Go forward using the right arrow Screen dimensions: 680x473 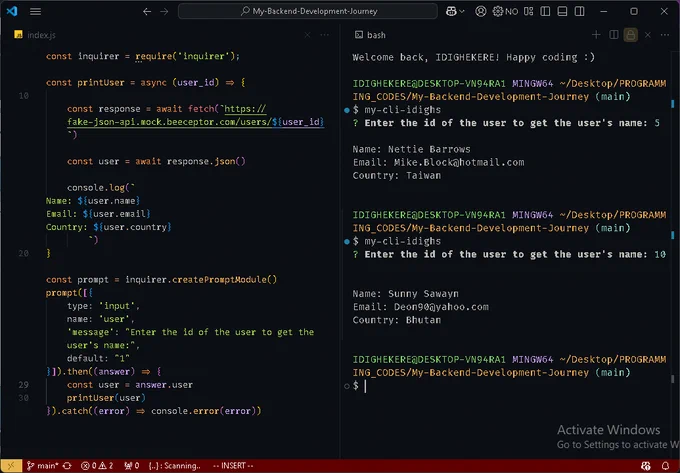tap(164, 11)
